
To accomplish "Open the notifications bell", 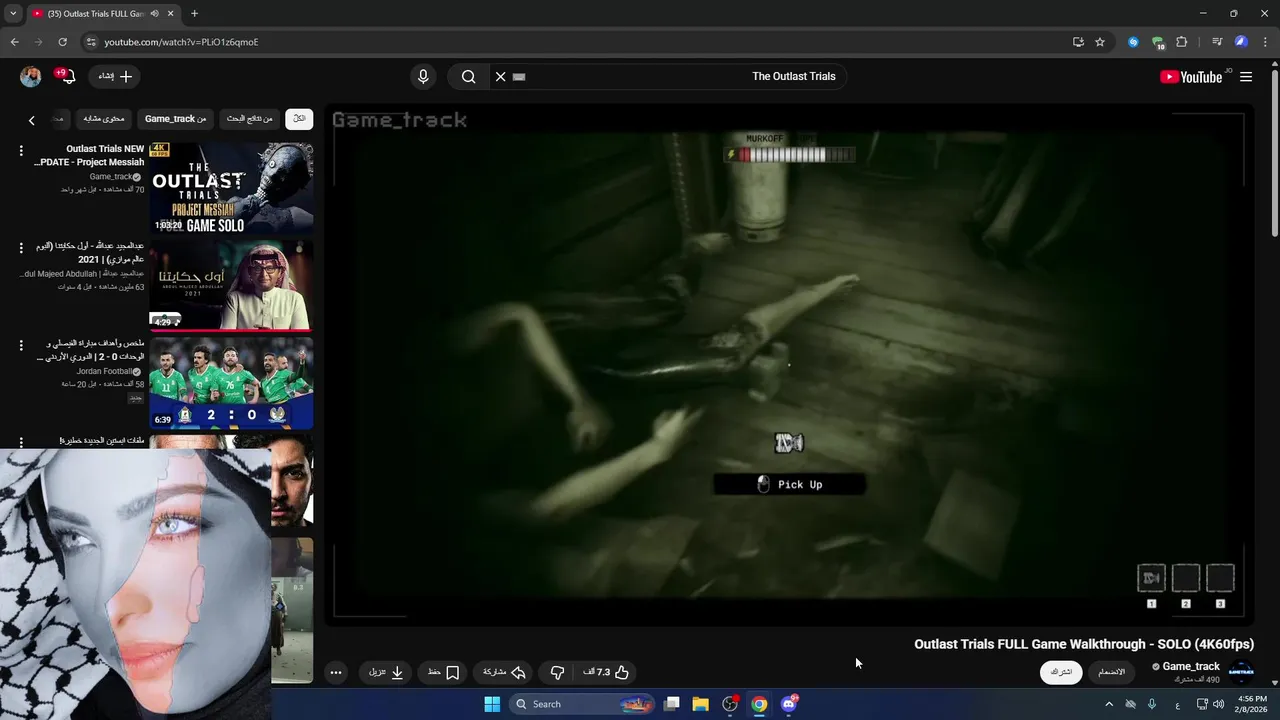I will [x=68, y=77].
